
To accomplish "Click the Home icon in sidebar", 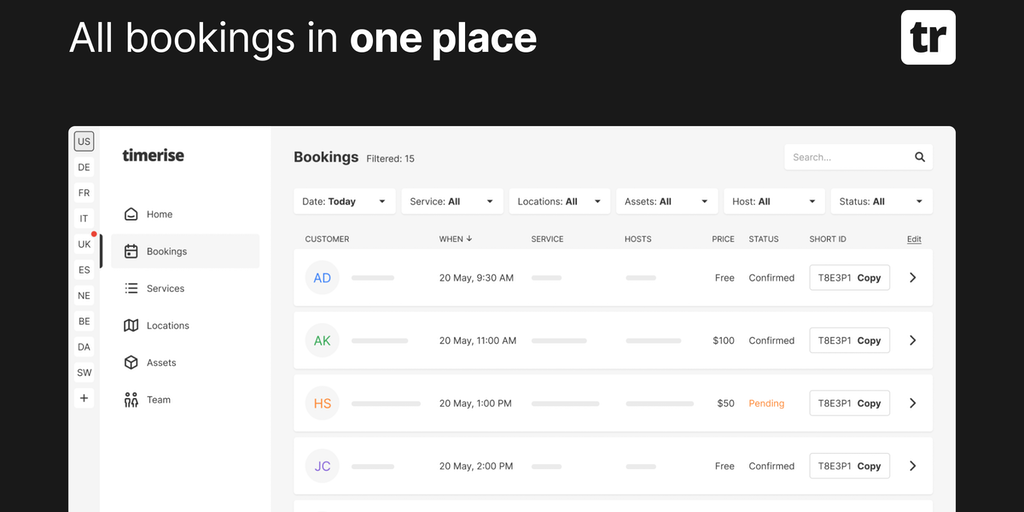I will [131, 214].
